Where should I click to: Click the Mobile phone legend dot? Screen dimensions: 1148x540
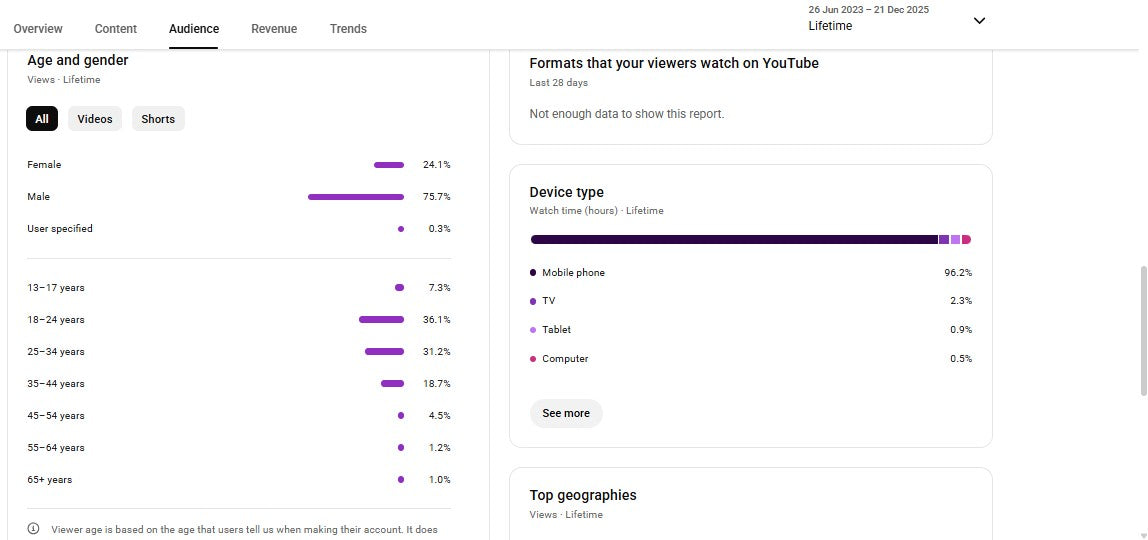(533, 273)
